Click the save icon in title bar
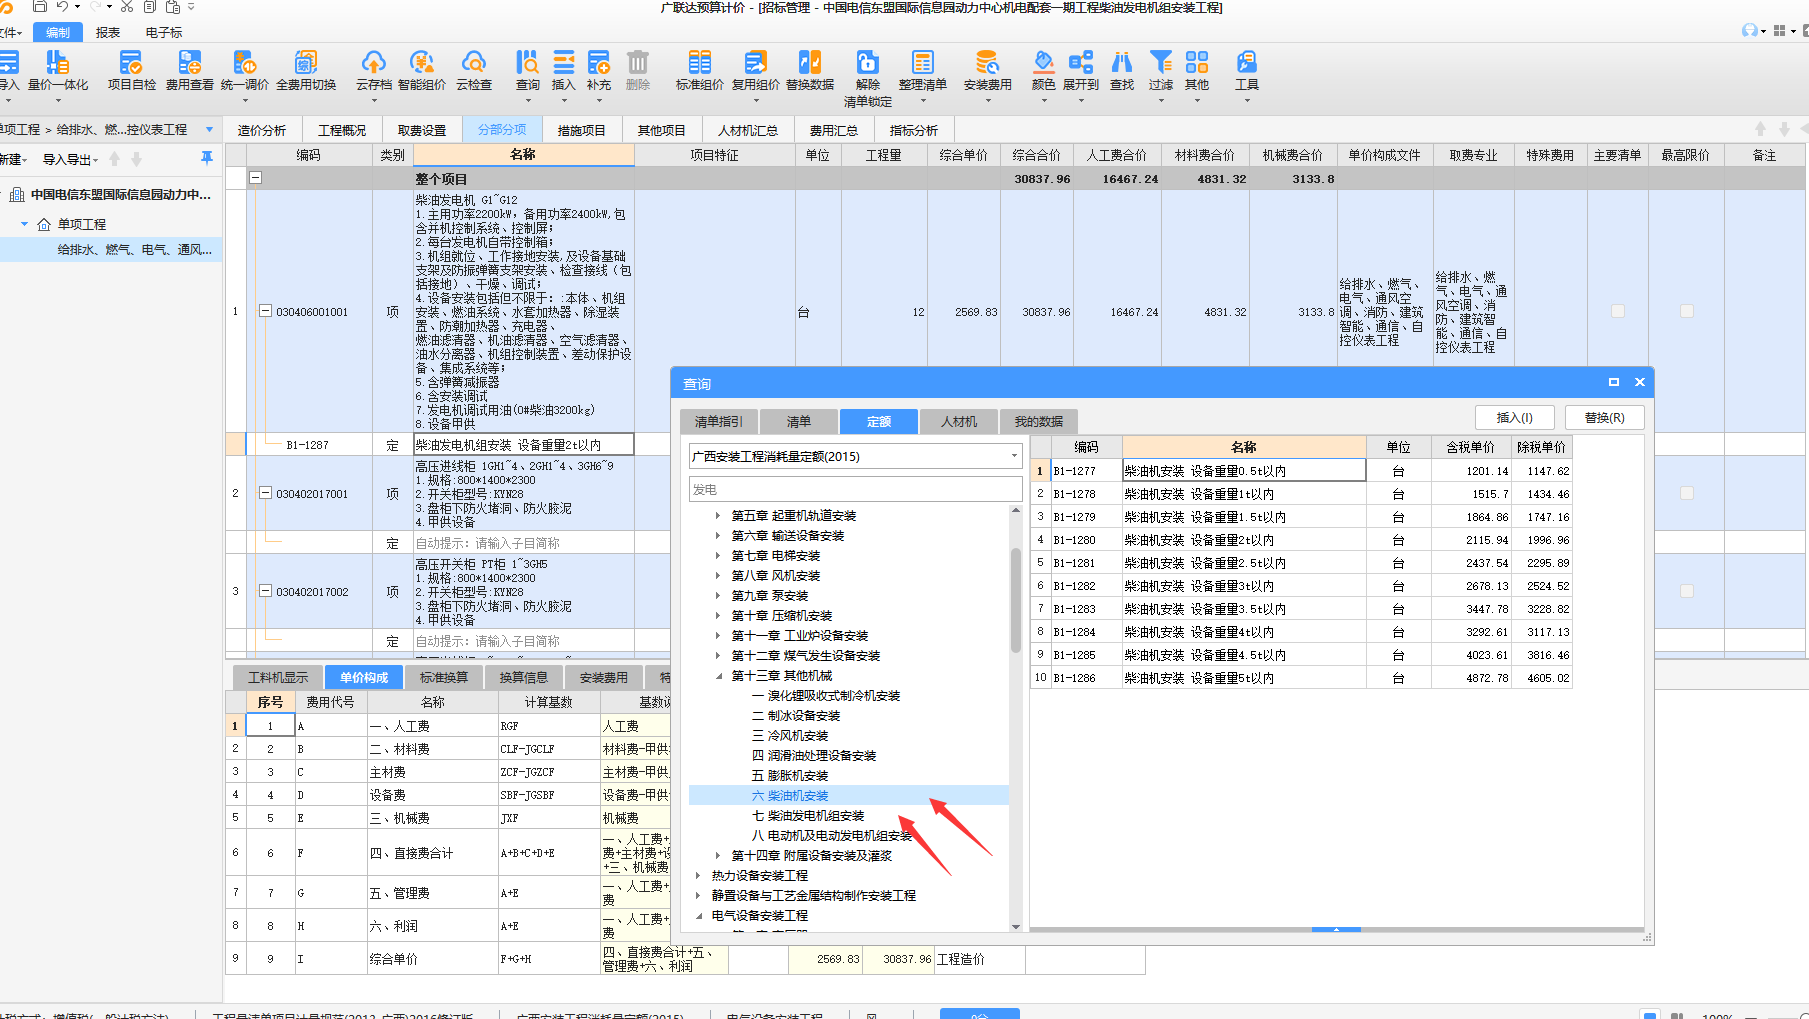Image resolution: width=1809 pixels, height=1019 pixels. (x=40, y=7)
